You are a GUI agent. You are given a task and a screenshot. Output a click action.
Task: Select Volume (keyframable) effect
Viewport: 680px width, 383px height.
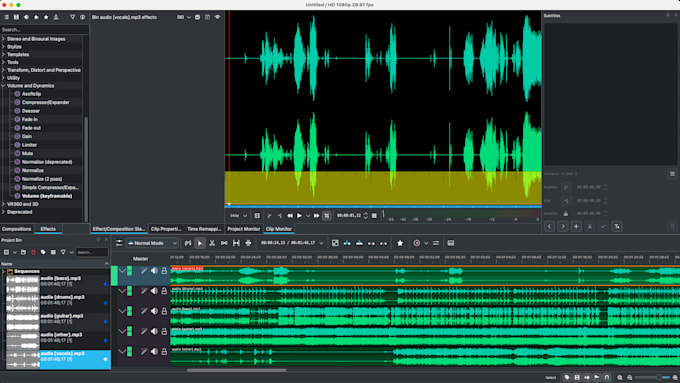point(47,196)
